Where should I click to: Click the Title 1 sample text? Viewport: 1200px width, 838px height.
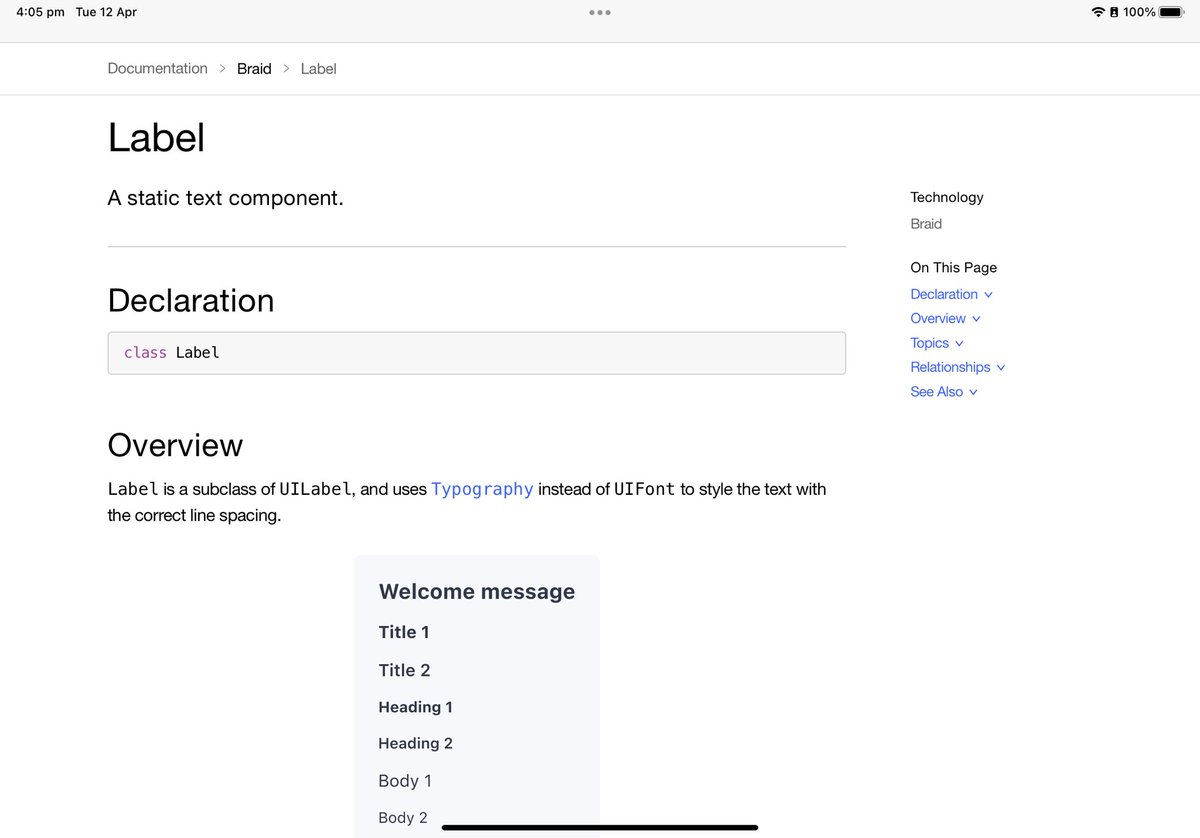(x=404, y=632)
